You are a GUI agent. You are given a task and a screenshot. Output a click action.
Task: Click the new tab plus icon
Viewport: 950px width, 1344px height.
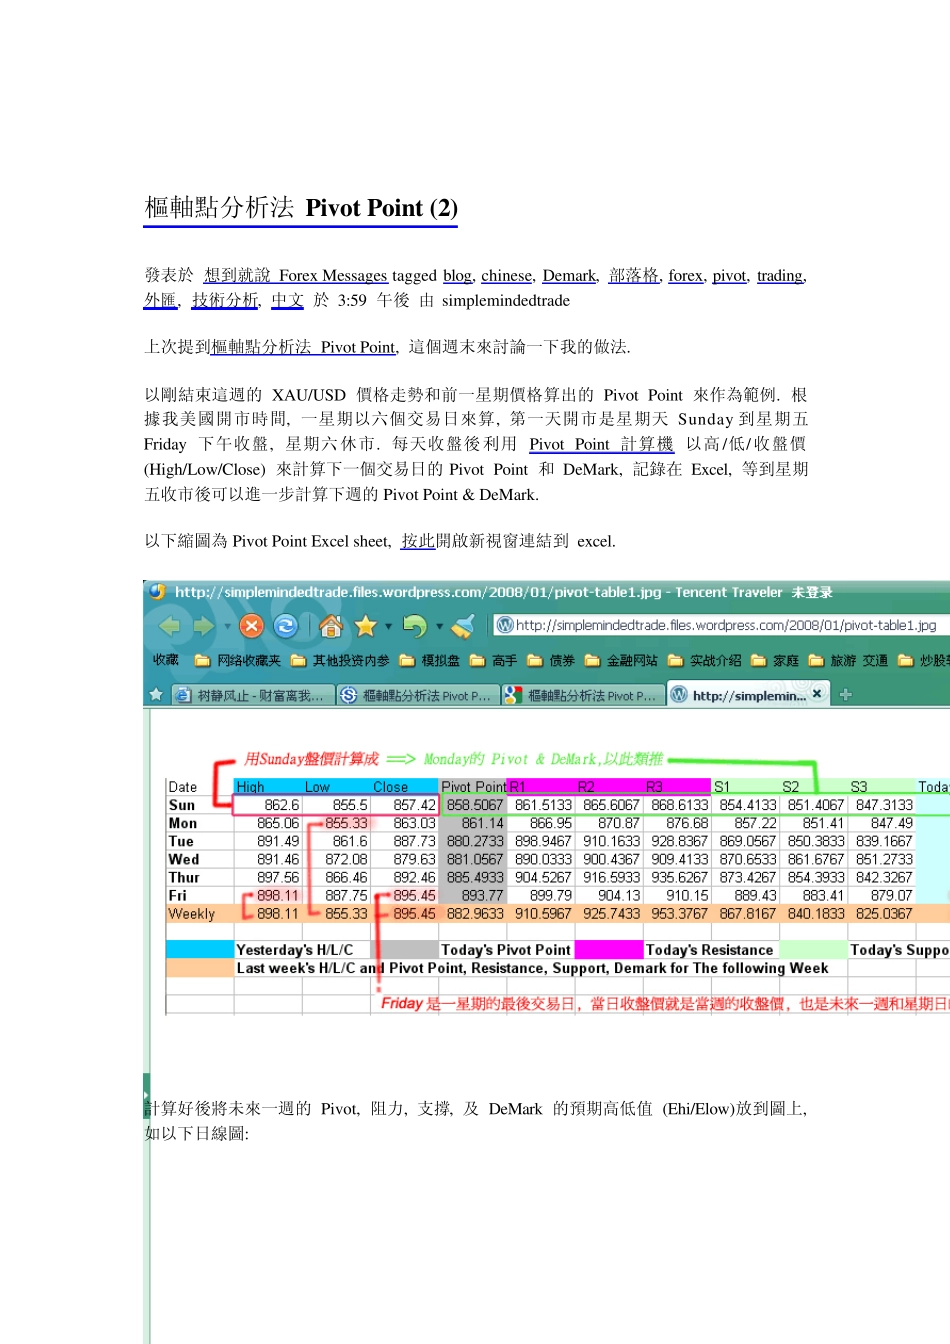tap(845, 694)
